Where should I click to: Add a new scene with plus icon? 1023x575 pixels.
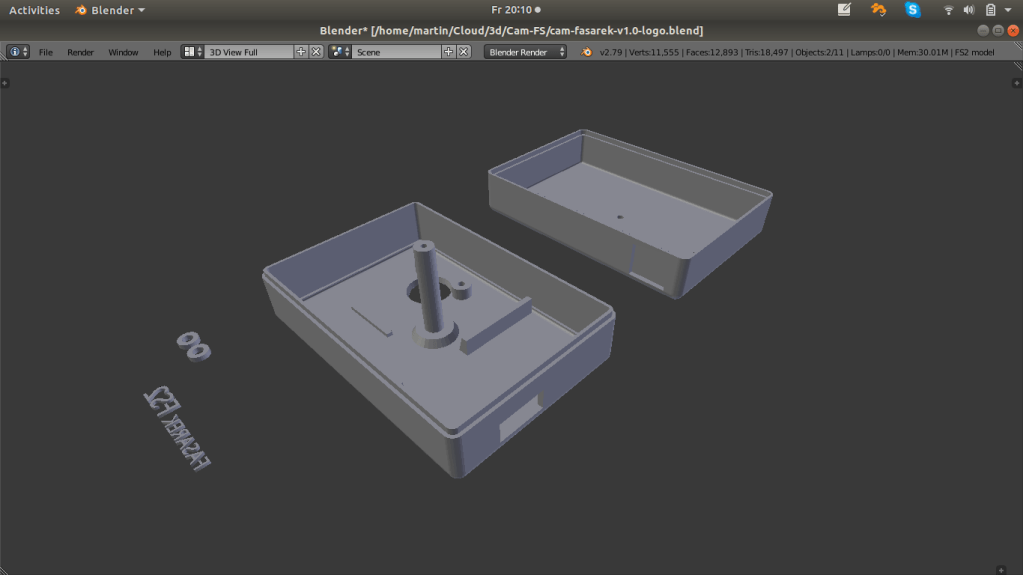click(x=449, y=52)
